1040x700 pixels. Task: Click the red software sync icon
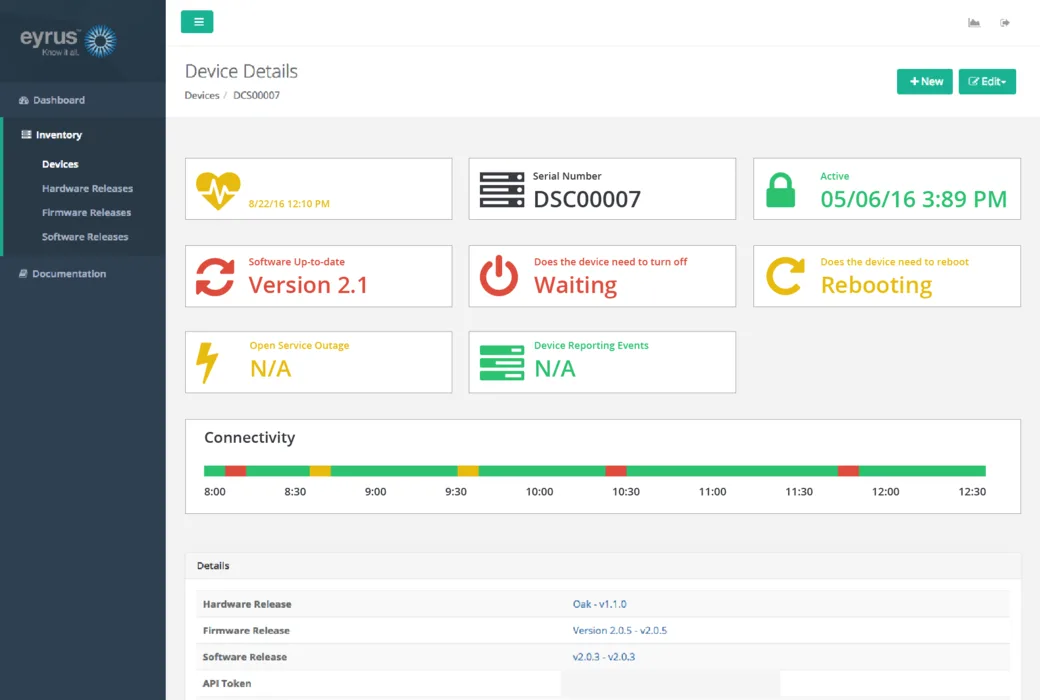click(215, 277)
